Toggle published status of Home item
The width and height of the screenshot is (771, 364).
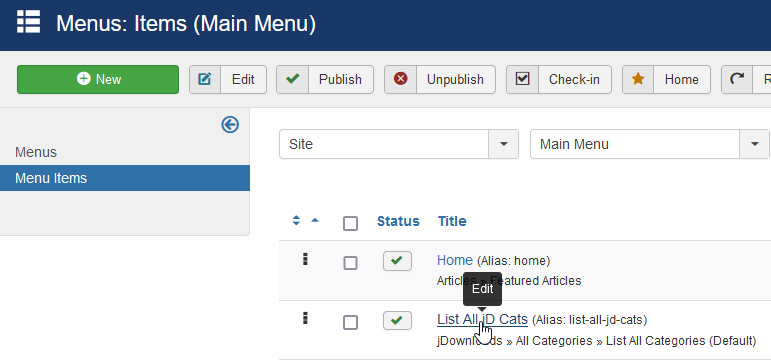tap(397, 261)
